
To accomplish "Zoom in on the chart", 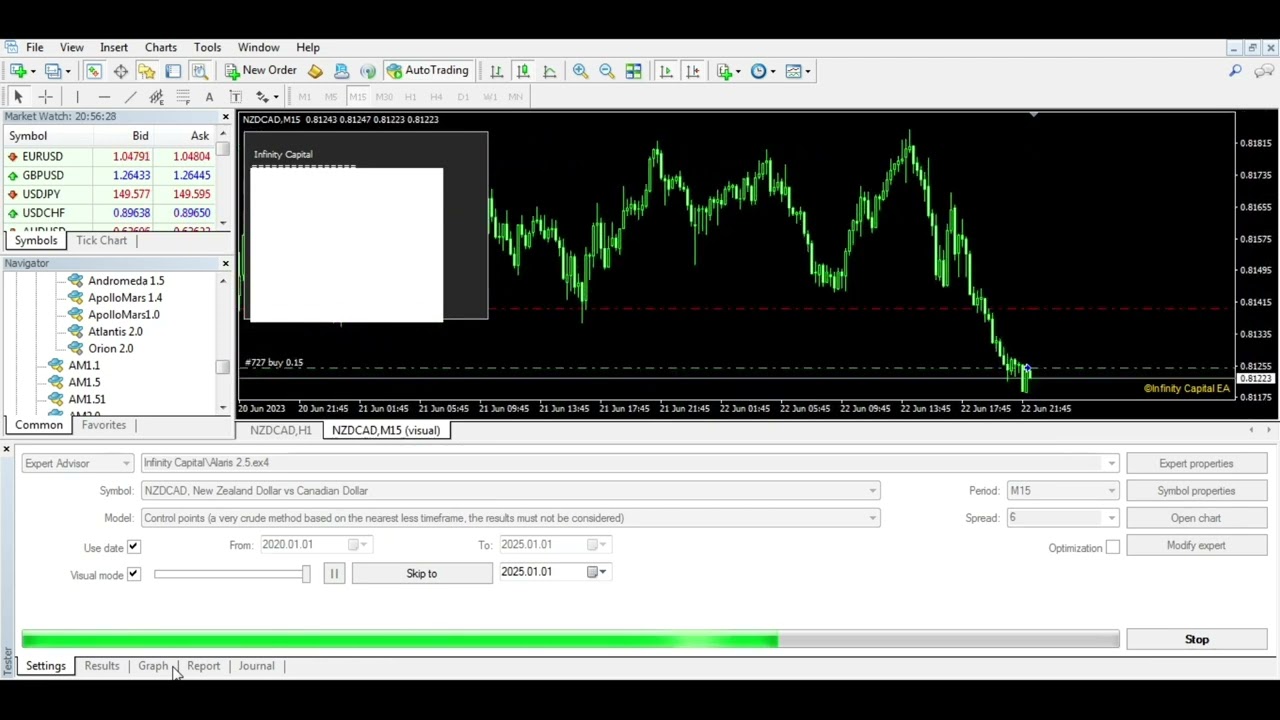I will coord(580,71).
